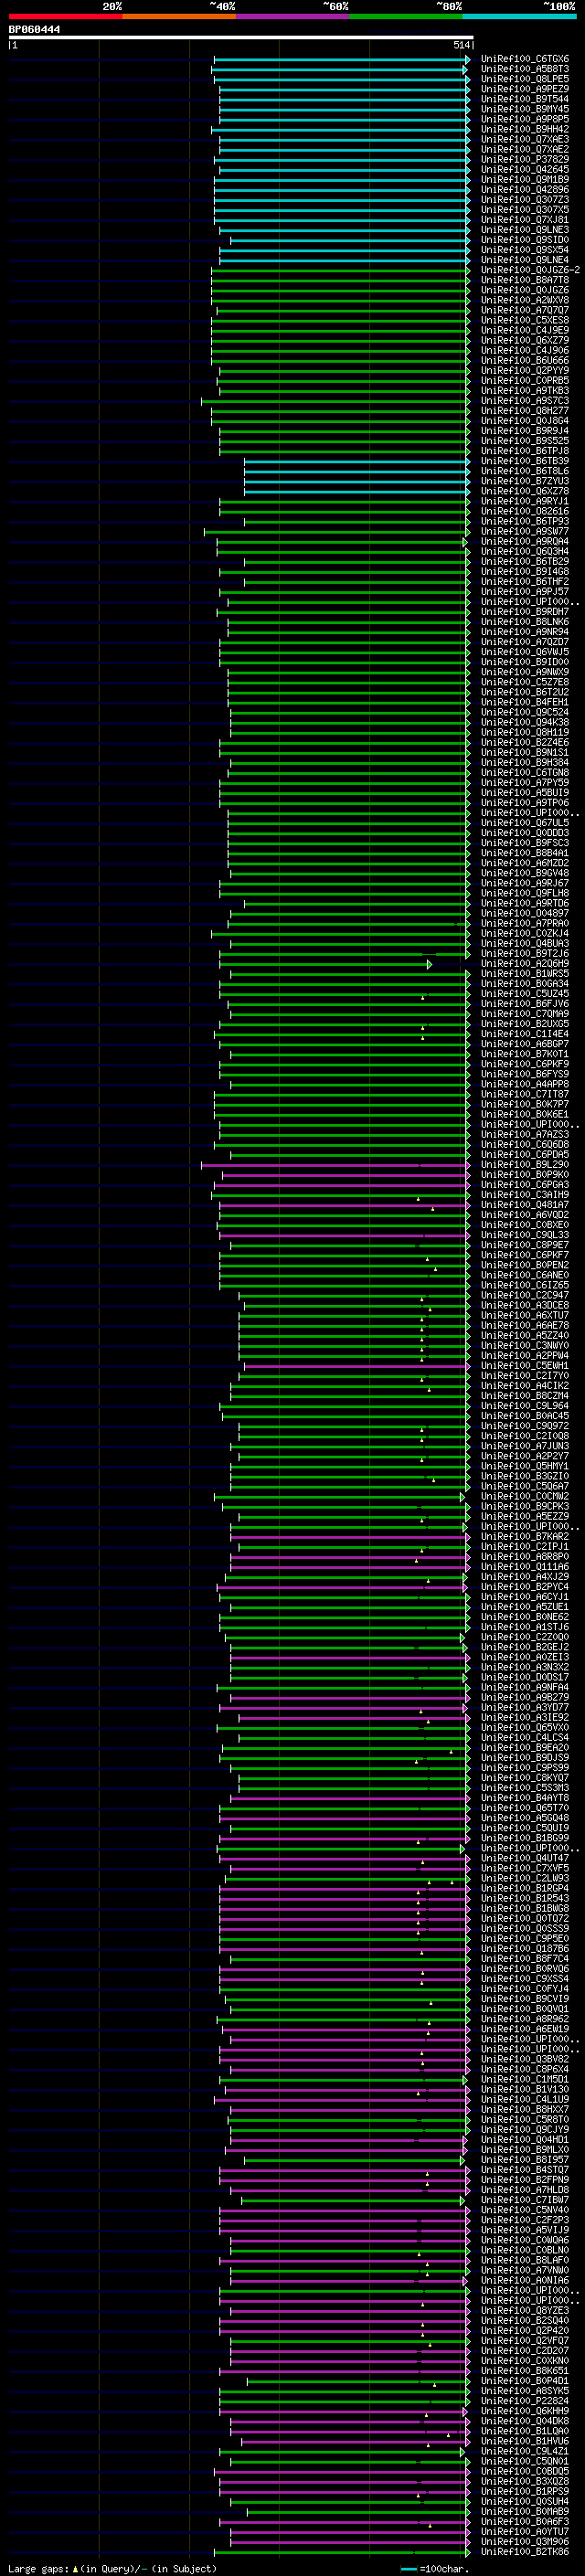Viewport: 585px width, 2576px height.
Task: Select the label UniRef100_B9HH42
Action: coord(525,129)
